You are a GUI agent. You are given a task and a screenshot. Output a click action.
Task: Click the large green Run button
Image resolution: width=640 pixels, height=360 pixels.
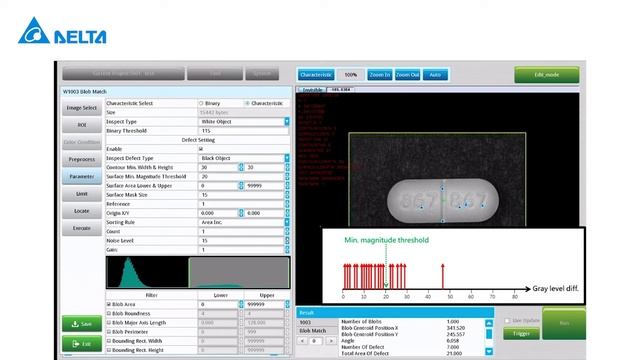tap(564, 324)
